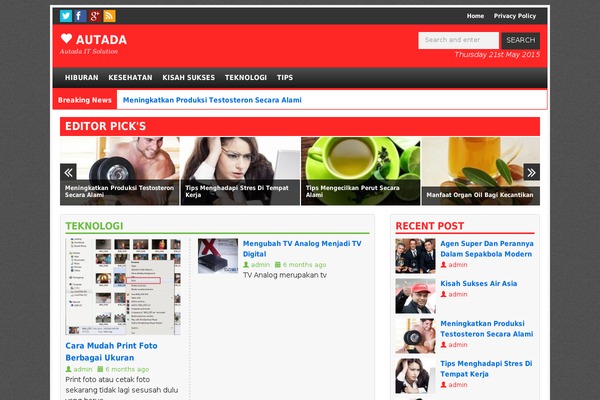Click admin author under Cara Mudah Print Foto
Image resolution: width=600 pixels, height=400 pixels.
pyautogui.click(x=83, y=369)
